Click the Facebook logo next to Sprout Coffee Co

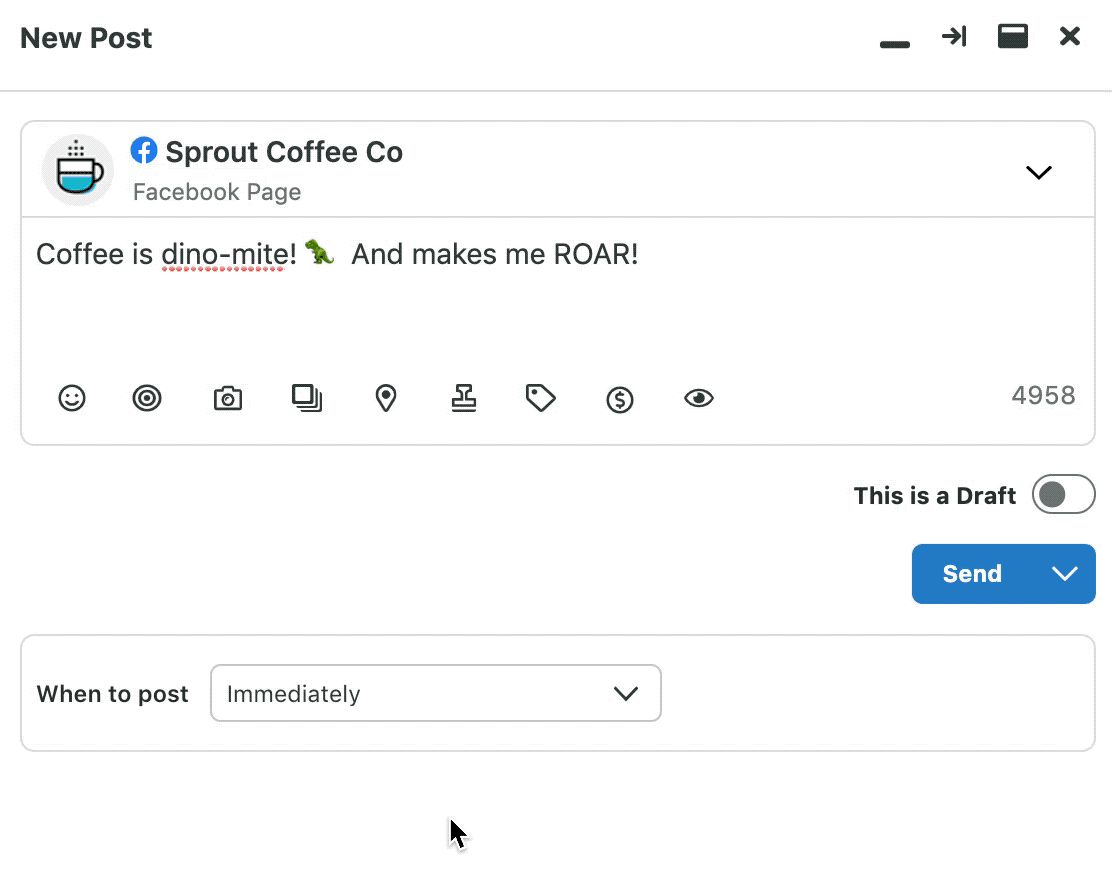[144, 151]
